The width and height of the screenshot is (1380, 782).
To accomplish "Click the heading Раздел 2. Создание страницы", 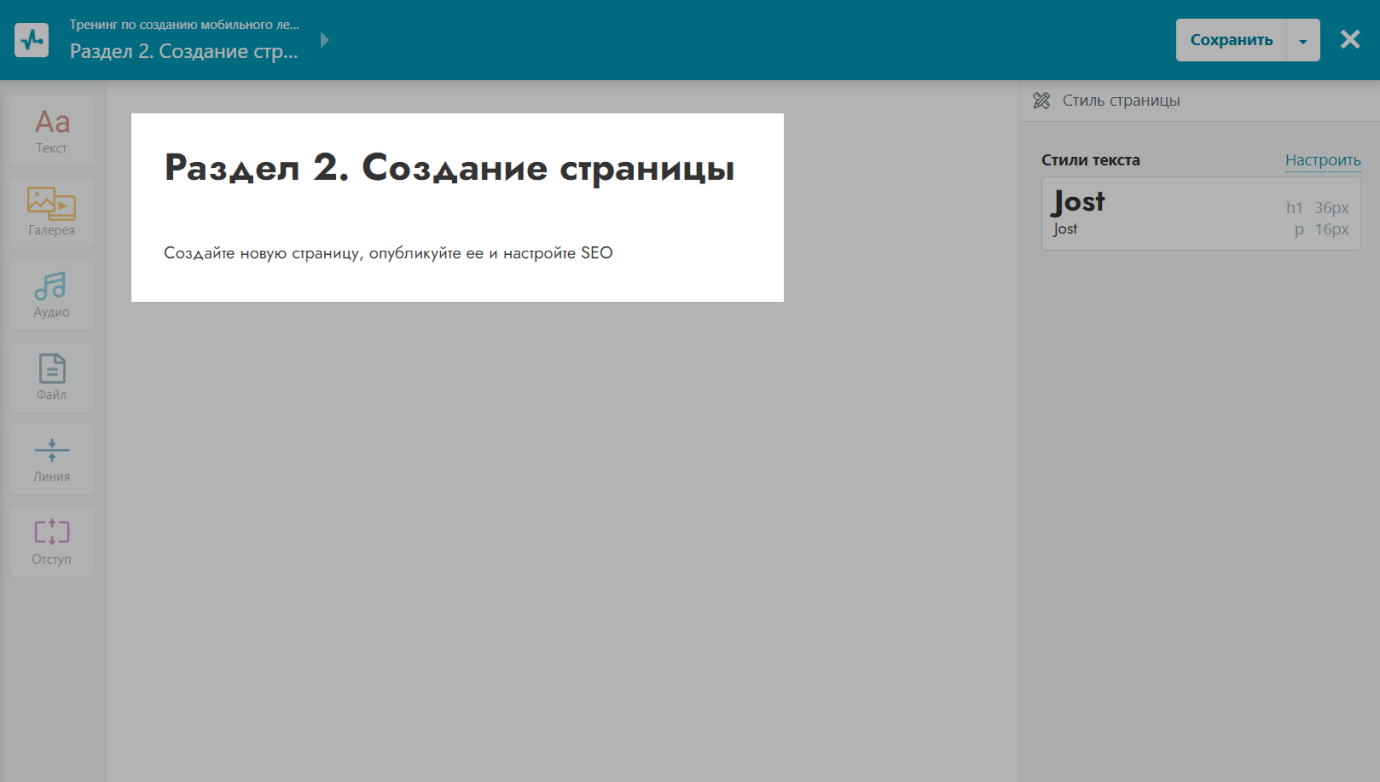I will click(x=449, y=168).
